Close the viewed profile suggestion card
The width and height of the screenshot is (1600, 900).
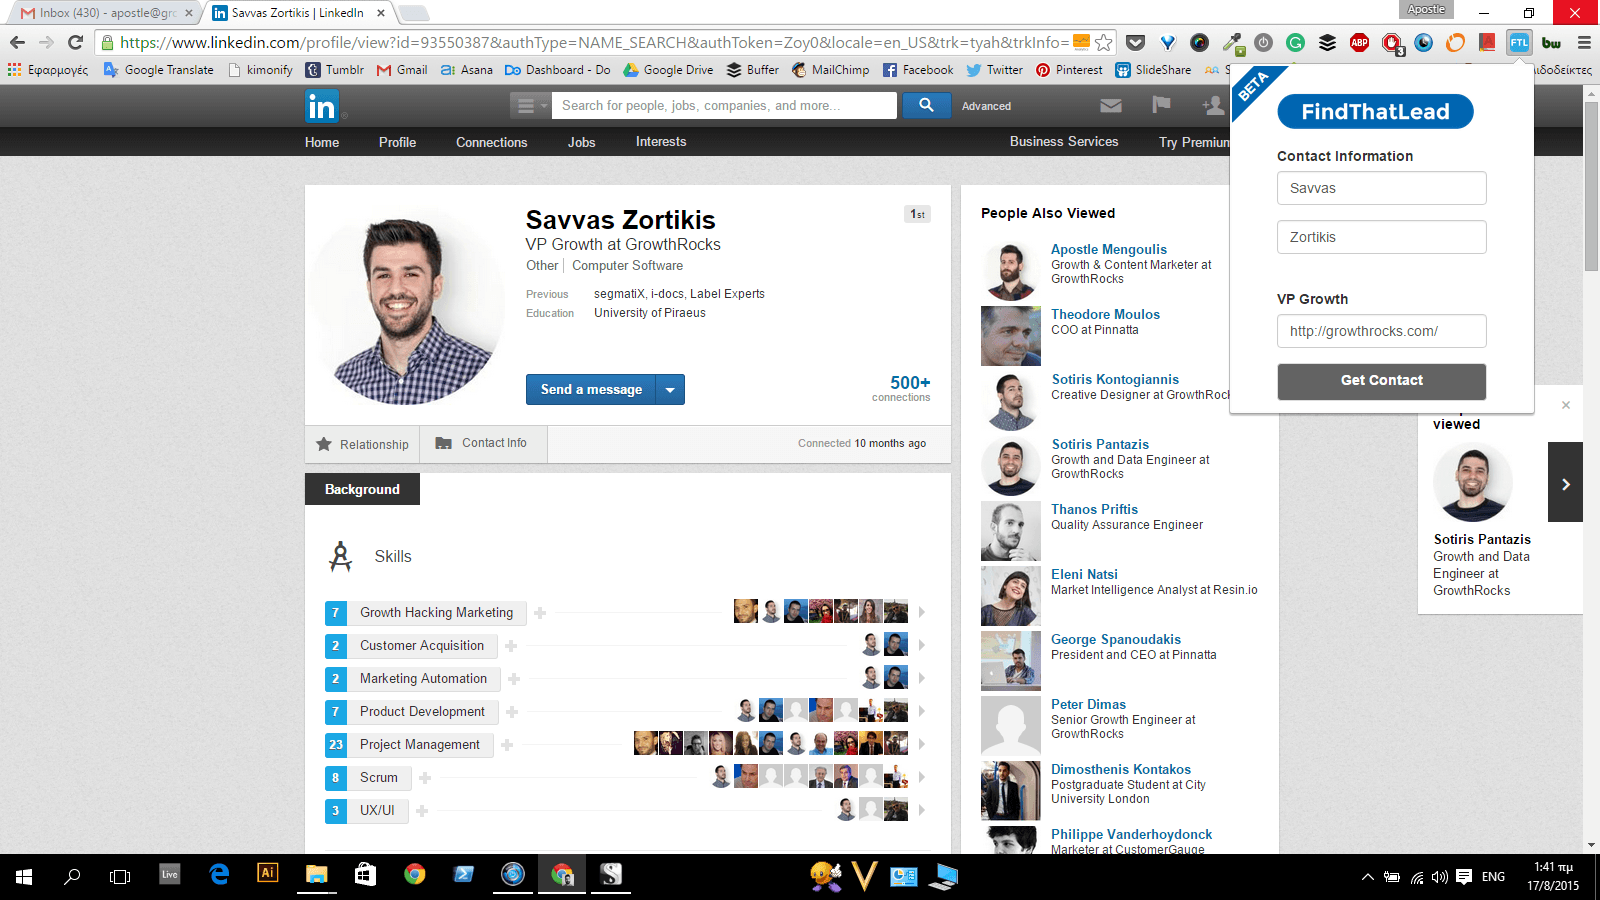tap(1566, 405)
